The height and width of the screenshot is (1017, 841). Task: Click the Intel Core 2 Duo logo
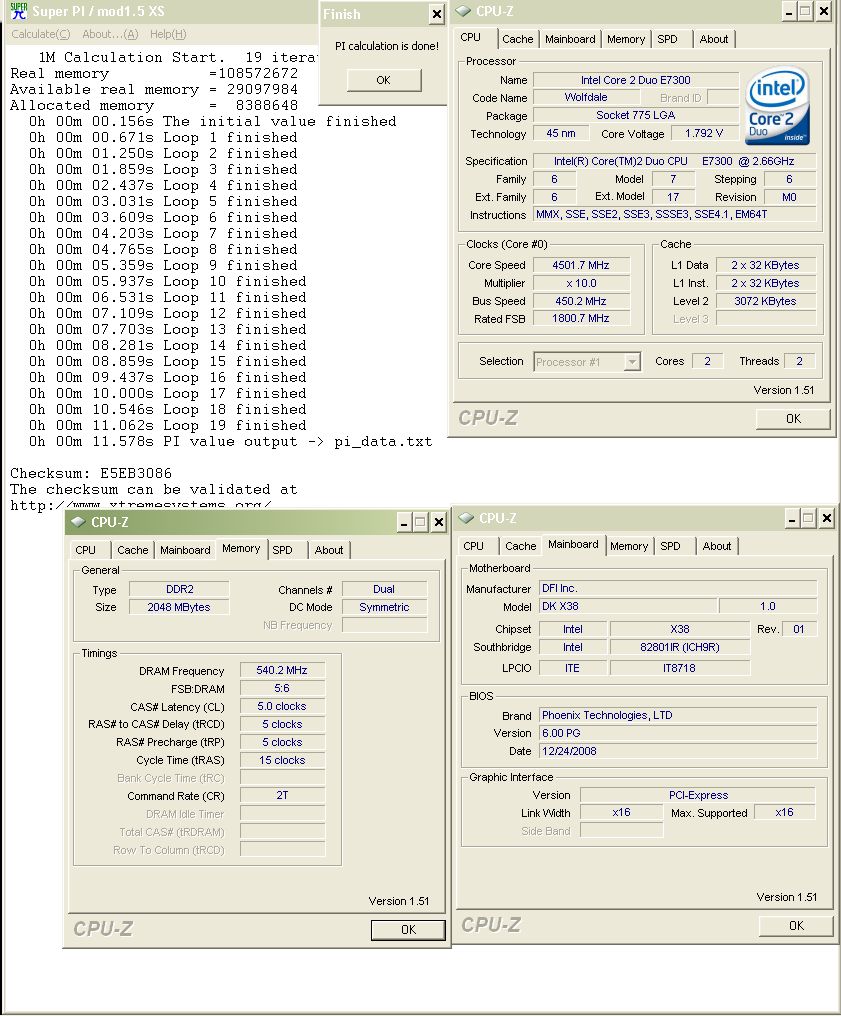click(777, 106)
